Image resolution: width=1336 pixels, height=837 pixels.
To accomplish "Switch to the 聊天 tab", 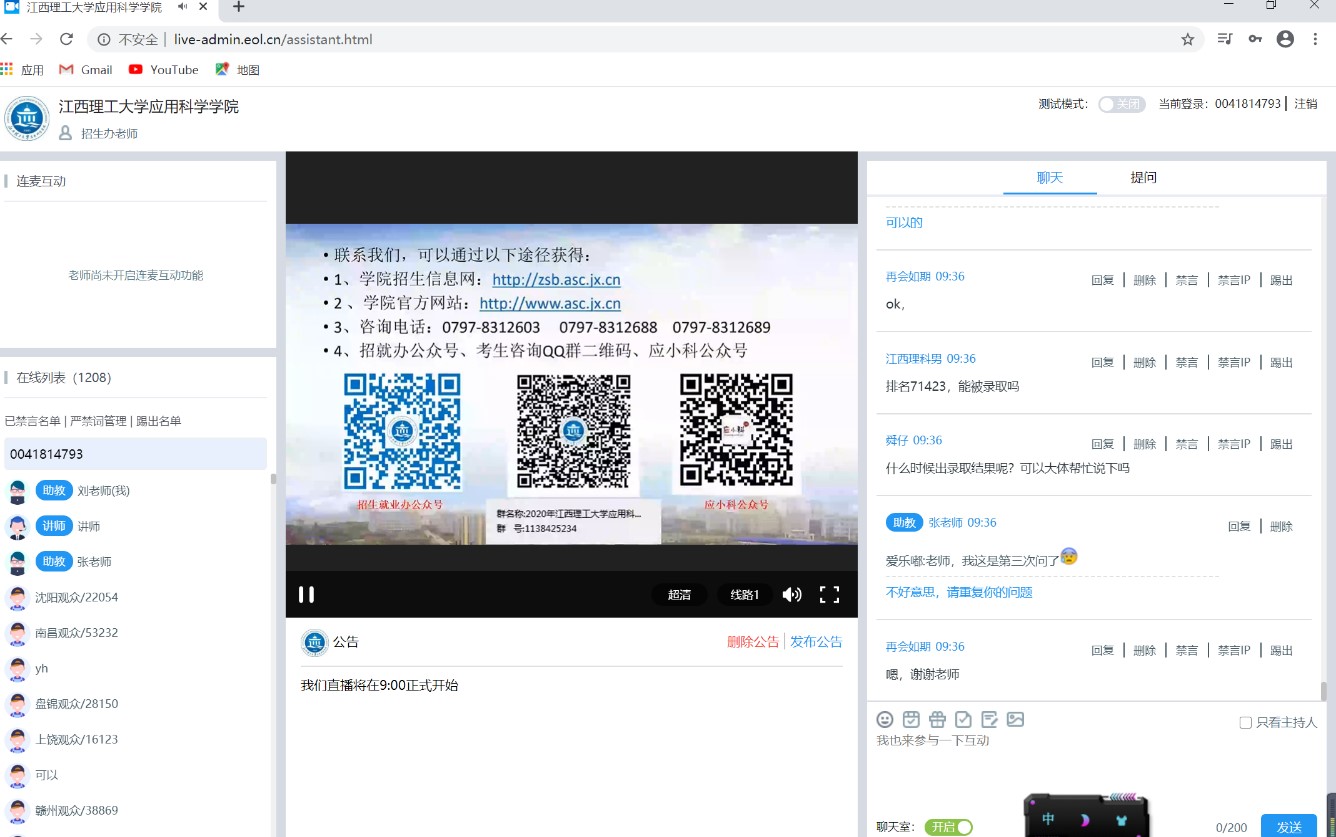I will click(1050, 177).
